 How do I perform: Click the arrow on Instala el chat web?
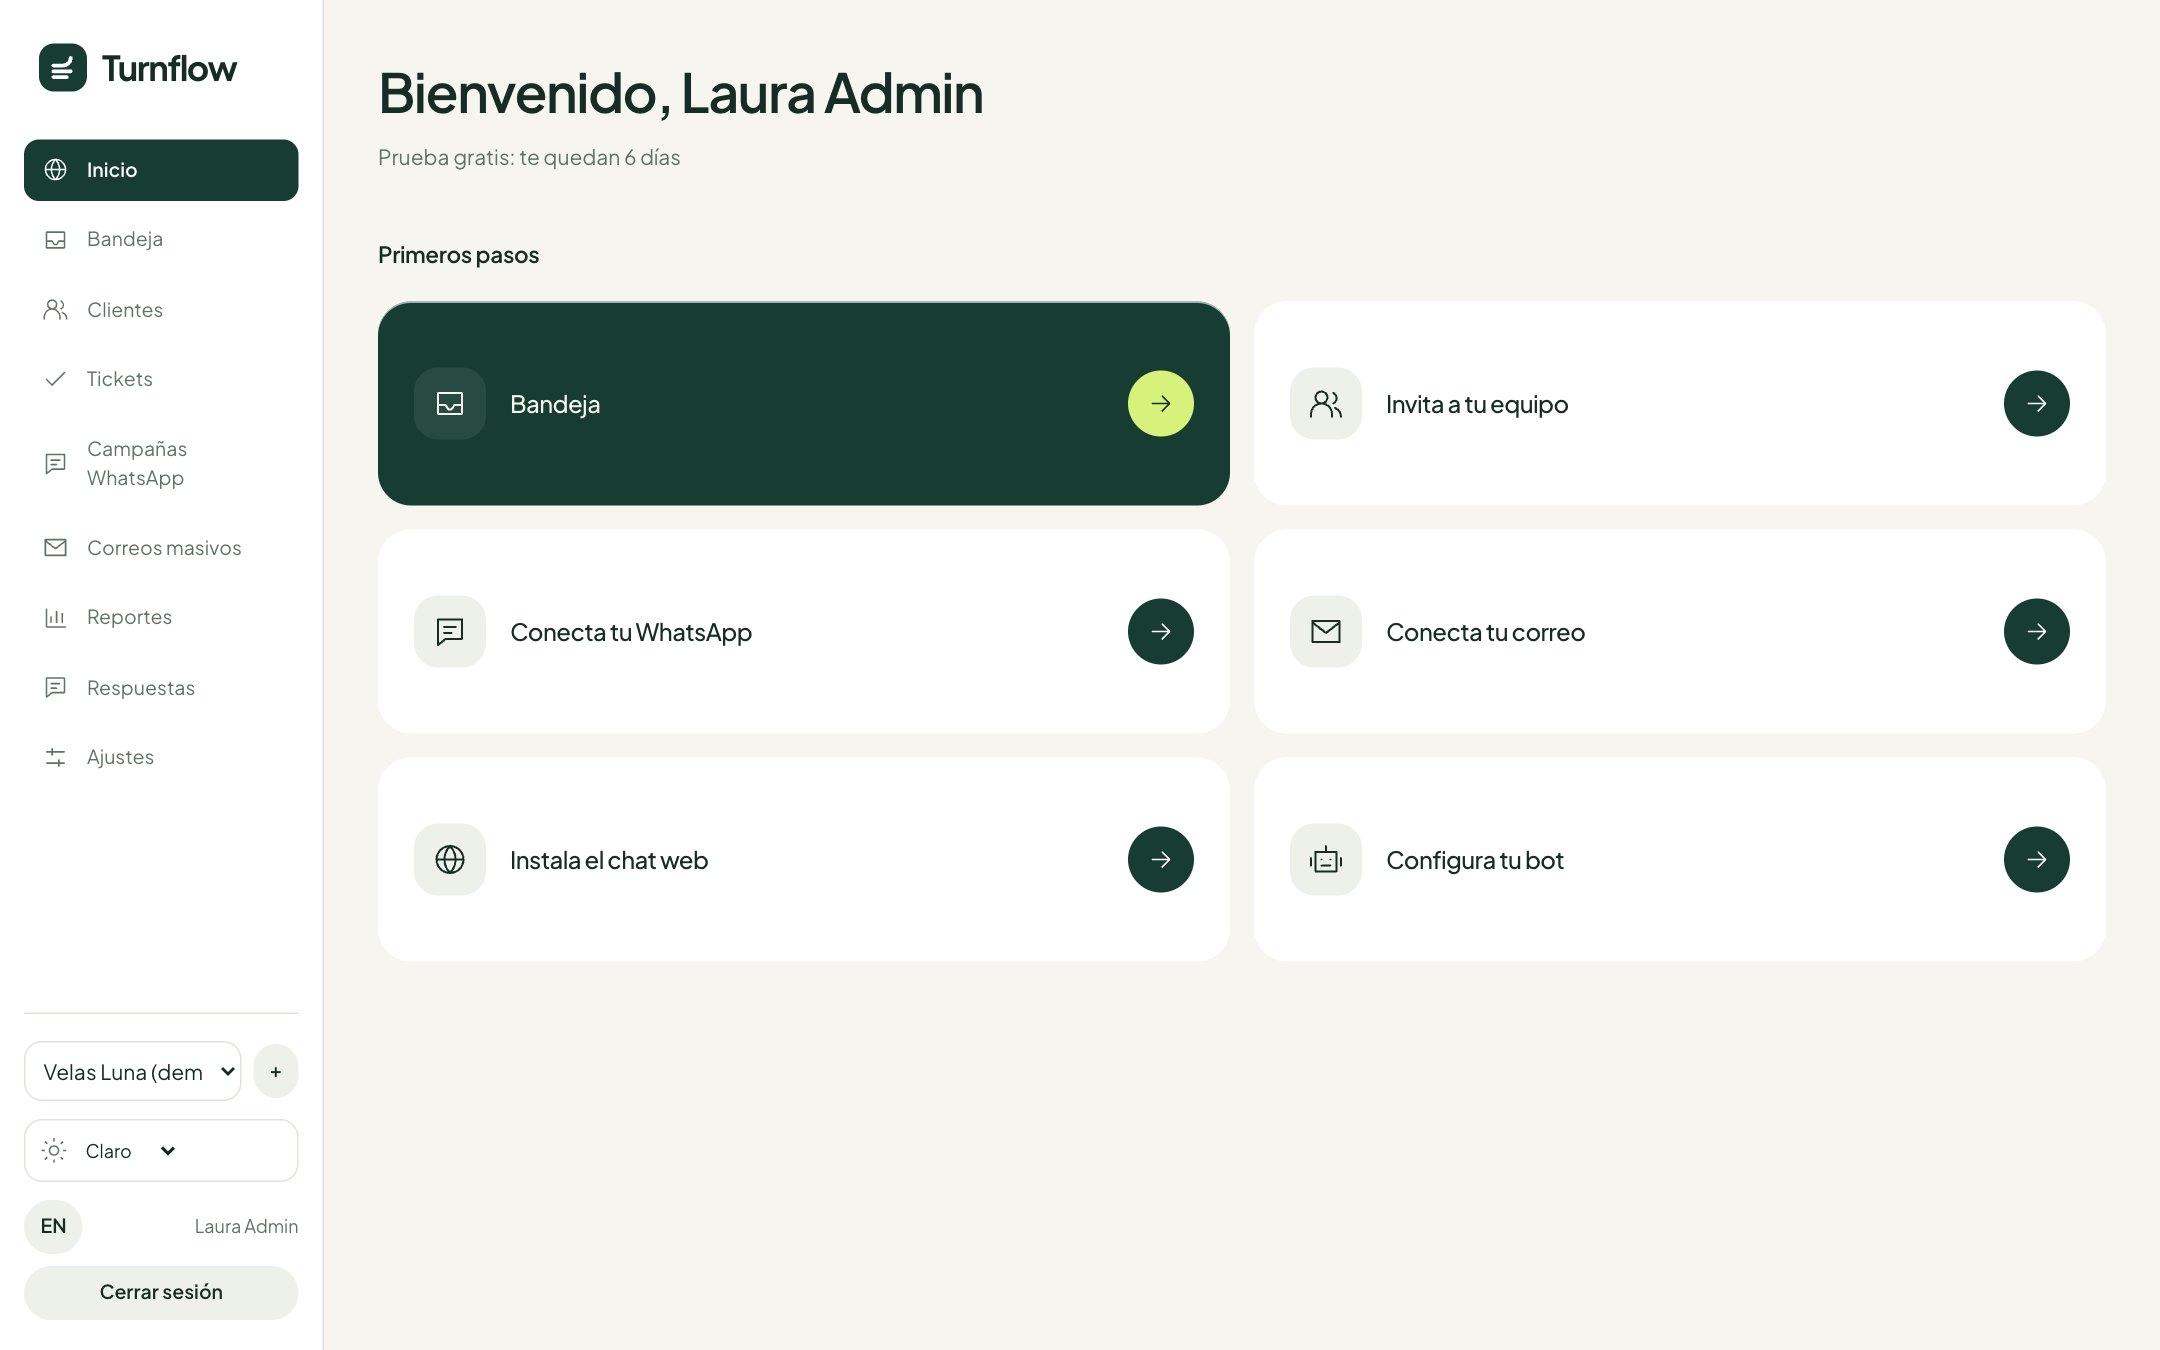pos(1160,860)
